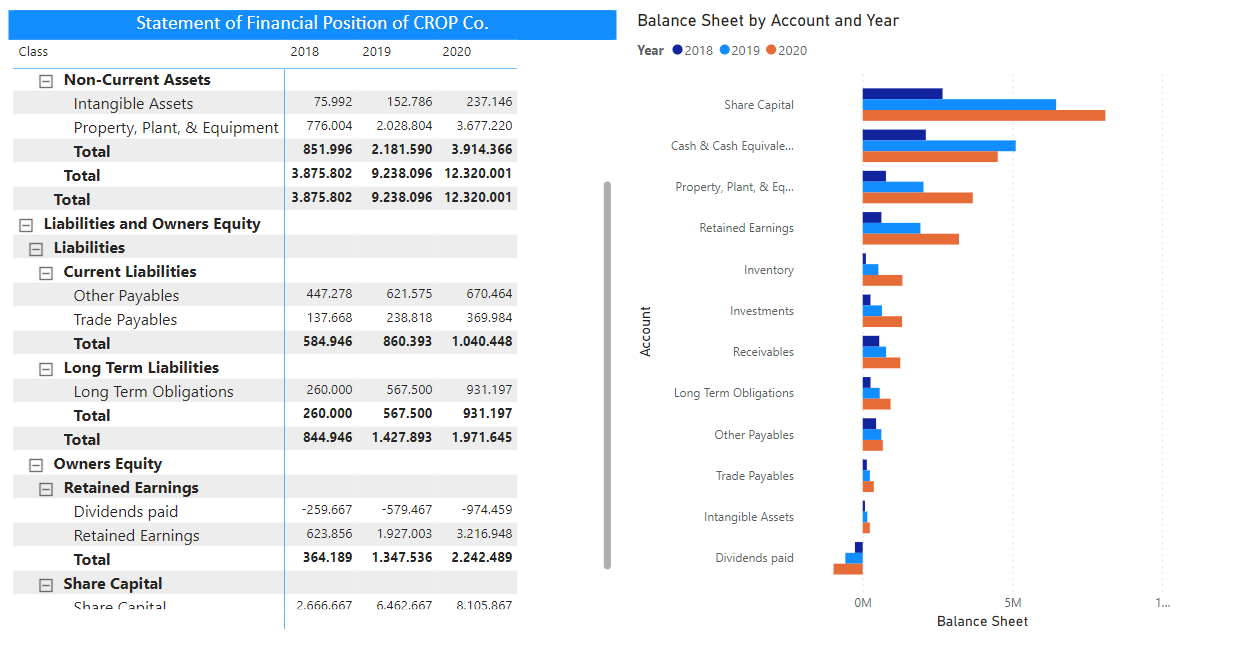1244x645 pixels.
Task: Click Intangible Assets 2020 value 237.146
Action: coord(489,102)
